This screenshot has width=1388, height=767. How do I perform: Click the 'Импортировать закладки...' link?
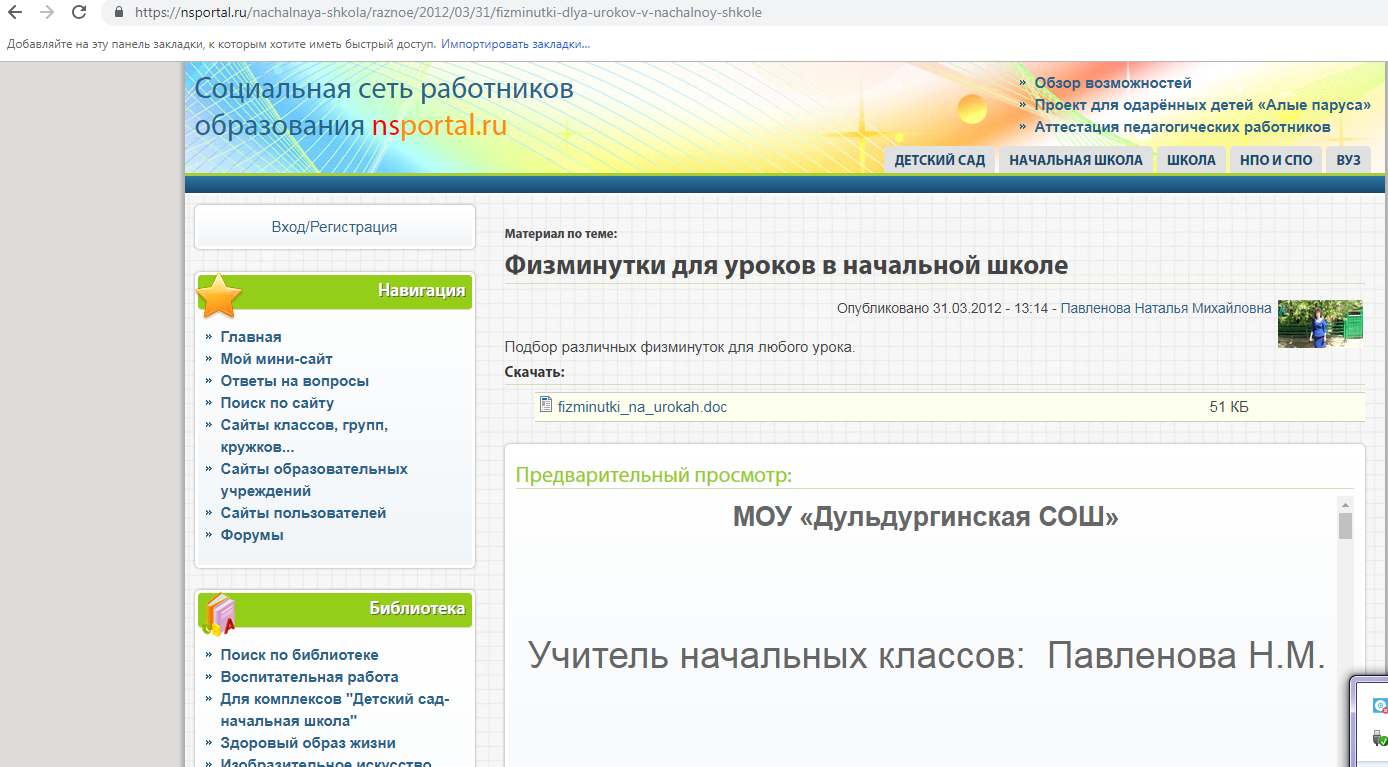(515, 45)
